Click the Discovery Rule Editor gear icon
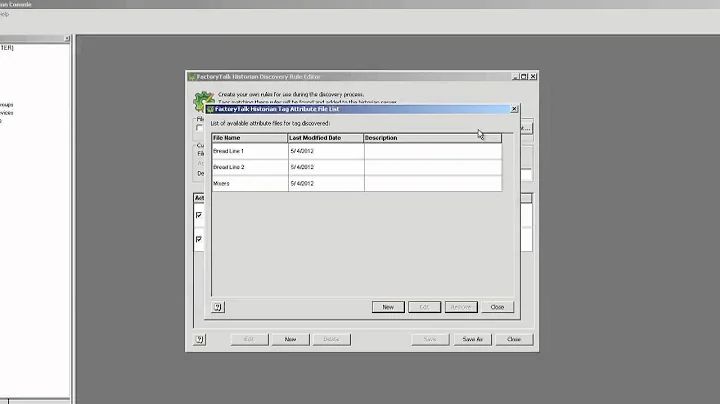The height and width of the screenshot is (404, 720). [203, 101]
